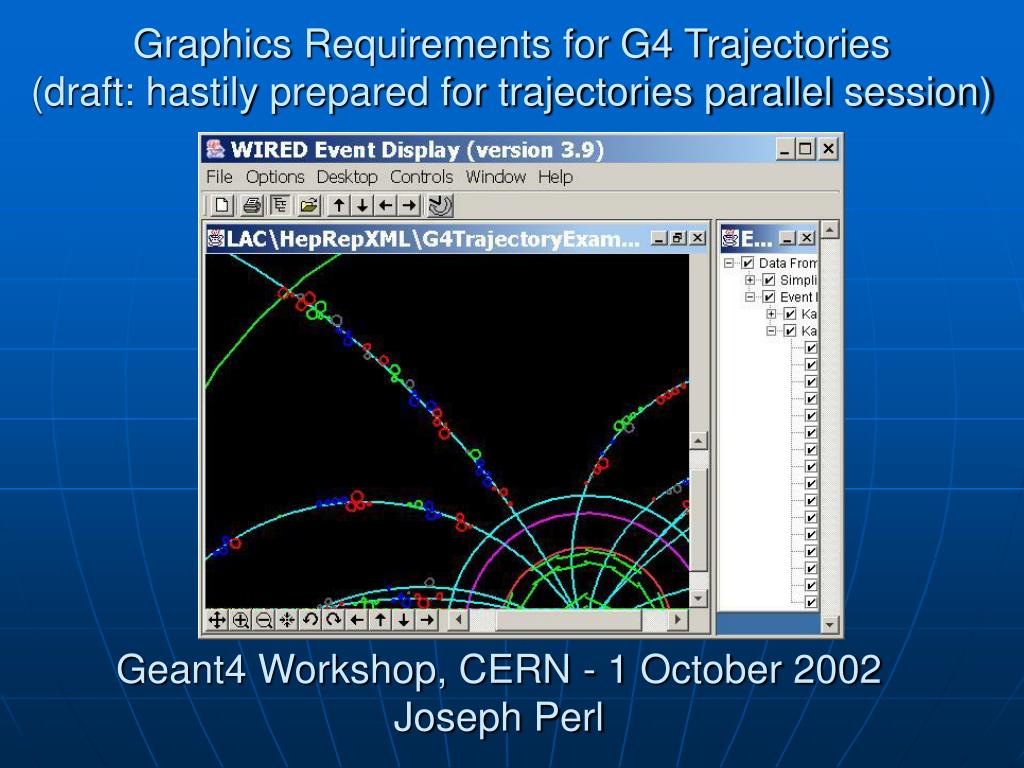Select the 'Data From' tree label
The height and width of the screenshot is (768, 1024).
(788, 263)
